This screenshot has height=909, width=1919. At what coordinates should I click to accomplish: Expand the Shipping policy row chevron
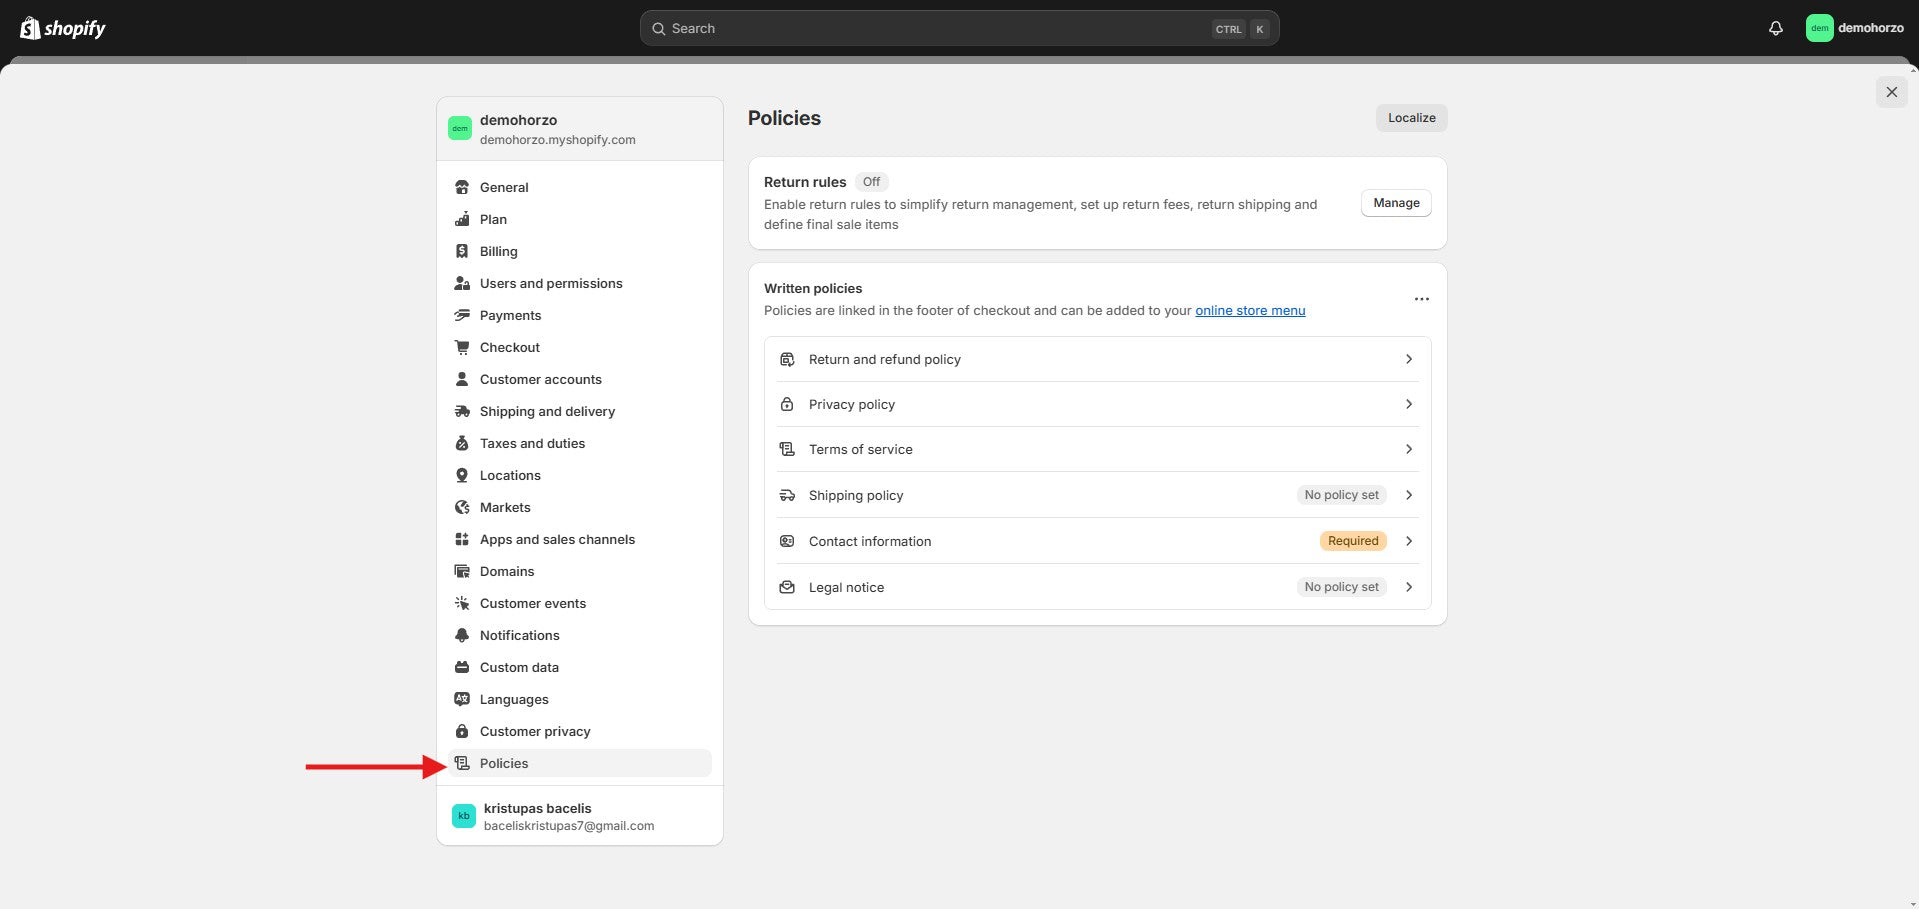1408,495
